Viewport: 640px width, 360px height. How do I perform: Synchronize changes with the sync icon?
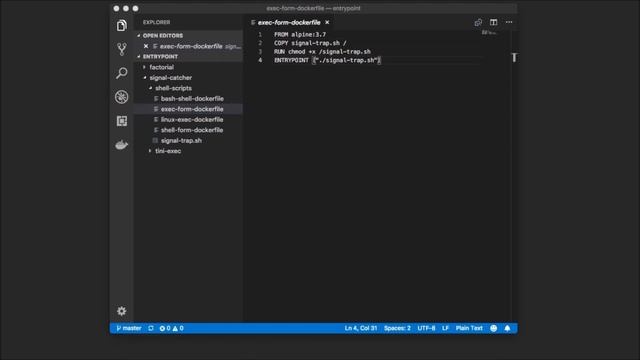click(151, 328)
